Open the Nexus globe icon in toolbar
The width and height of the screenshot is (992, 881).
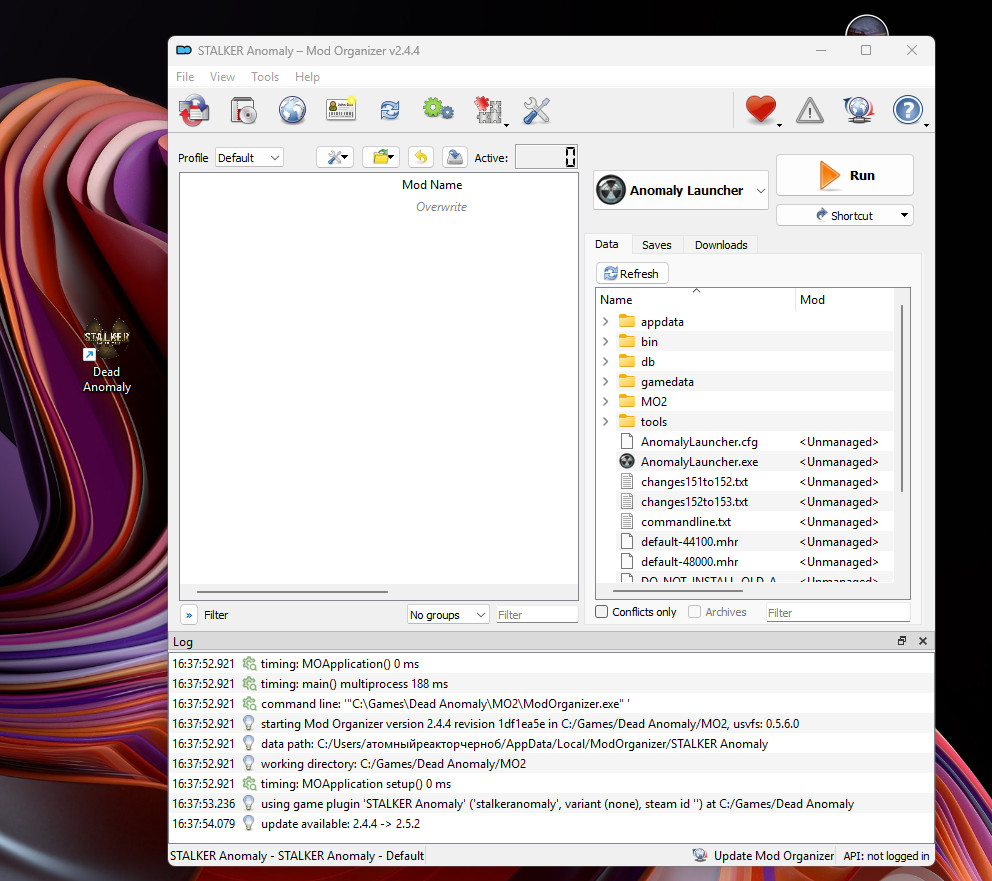(x=292, y=110)
